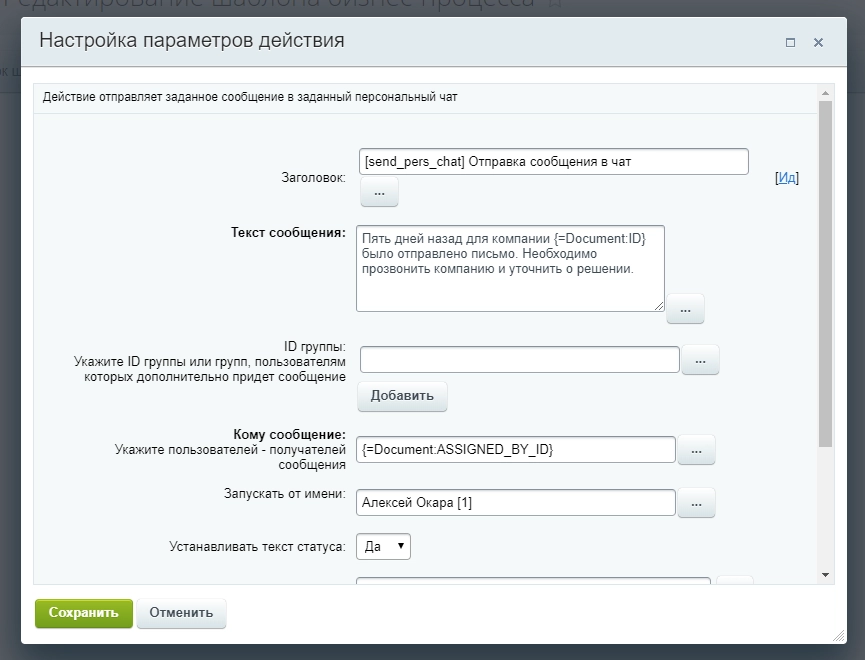Click '...' button beside Запускать от имени
Screen dimensions: 865x660
tap(696, 502)
